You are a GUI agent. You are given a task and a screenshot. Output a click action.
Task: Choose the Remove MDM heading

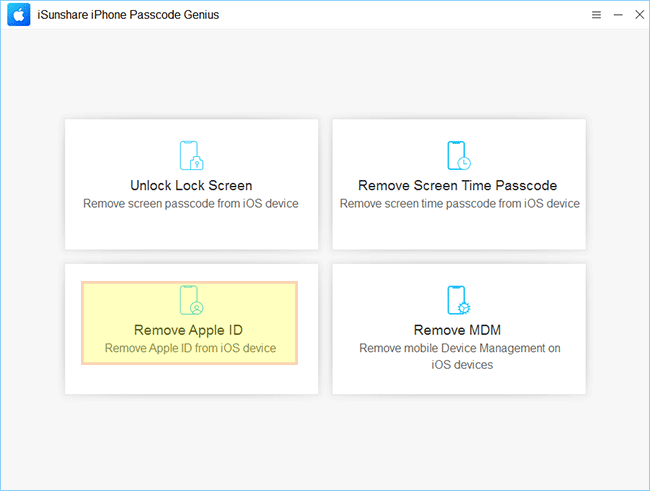(x=457, y=330)
